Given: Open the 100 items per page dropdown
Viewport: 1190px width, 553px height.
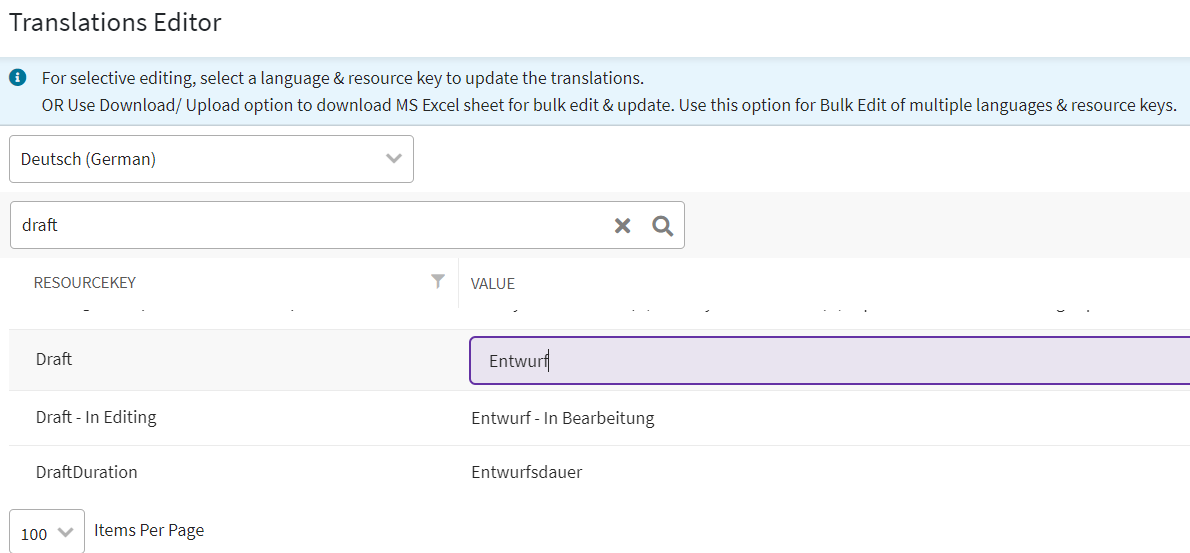Looking at the screenshot, I should (x=46, y=533).
